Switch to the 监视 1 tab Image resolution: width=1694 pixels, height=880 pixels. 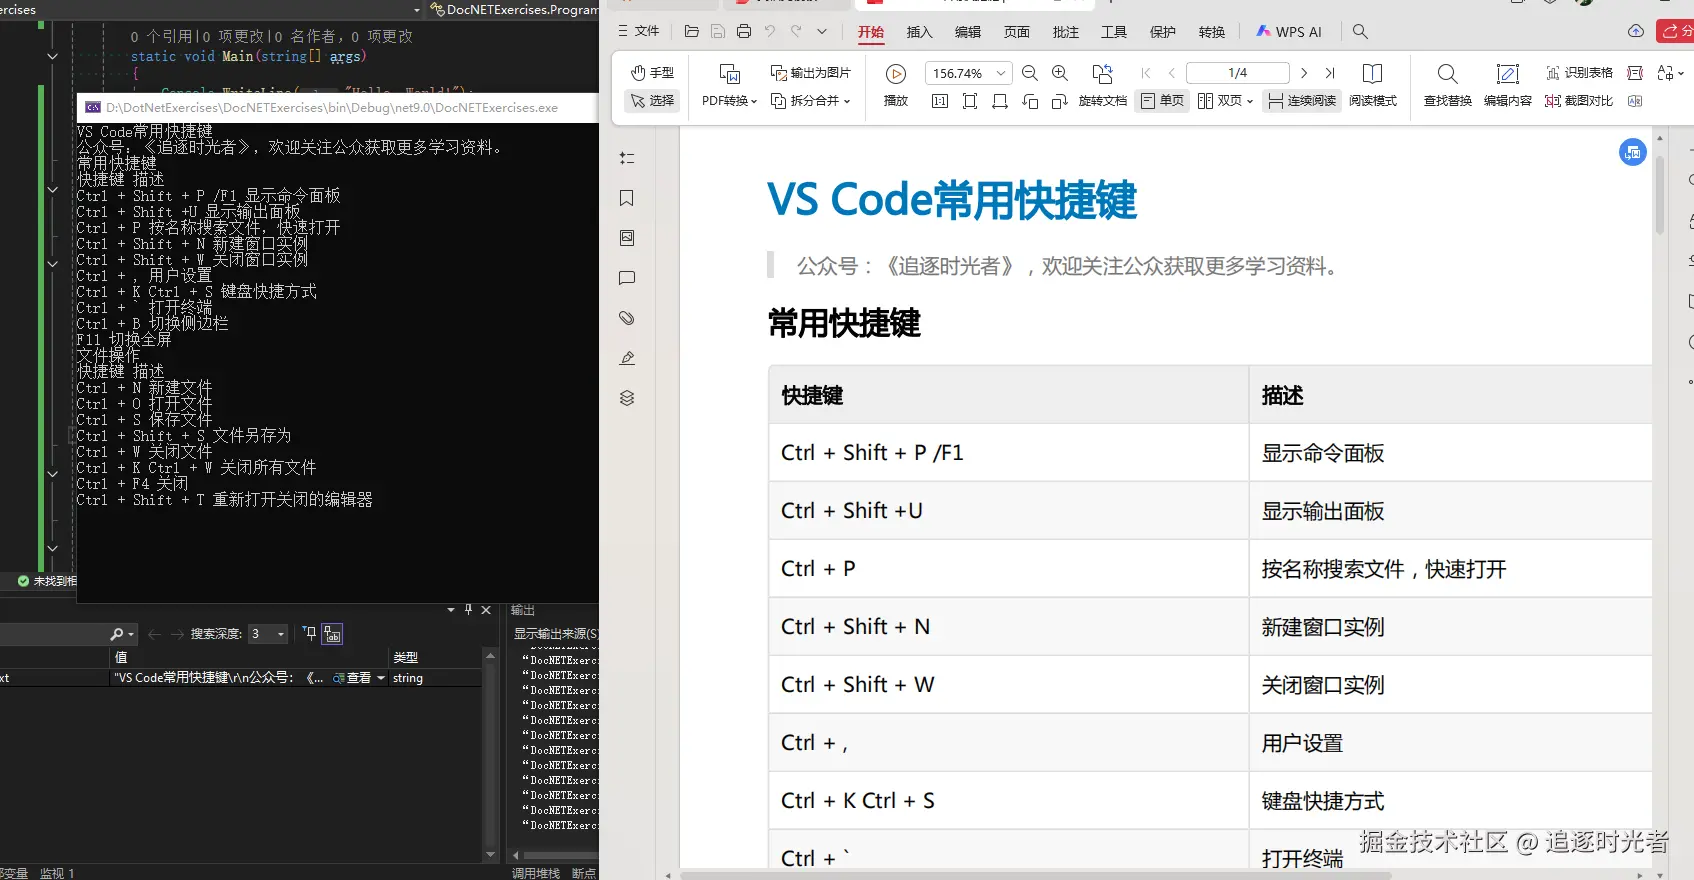57,873
